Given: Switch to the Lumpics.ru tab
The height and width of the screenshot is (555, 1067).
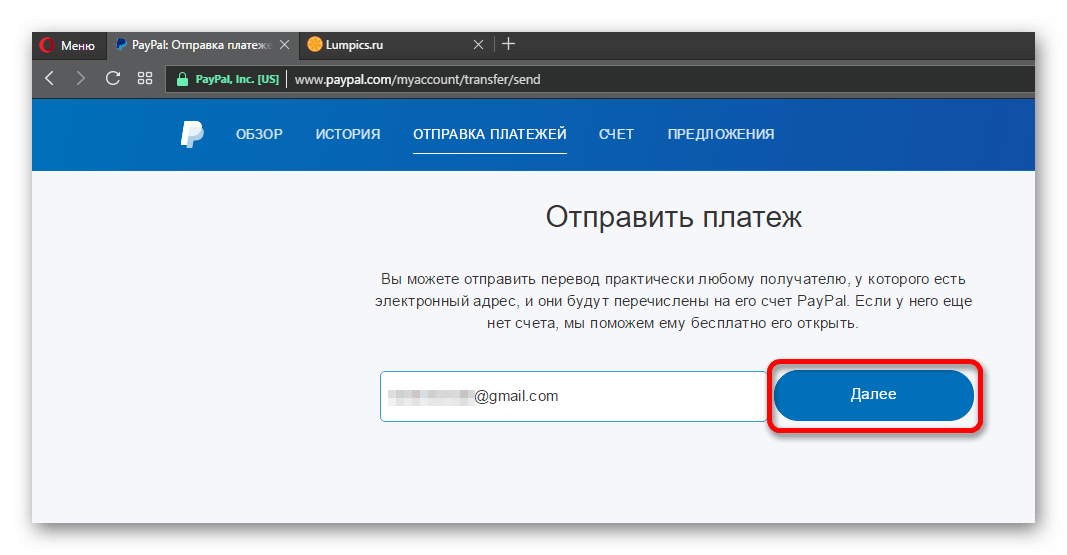Looking at the screenshot, I should (395, 45).
